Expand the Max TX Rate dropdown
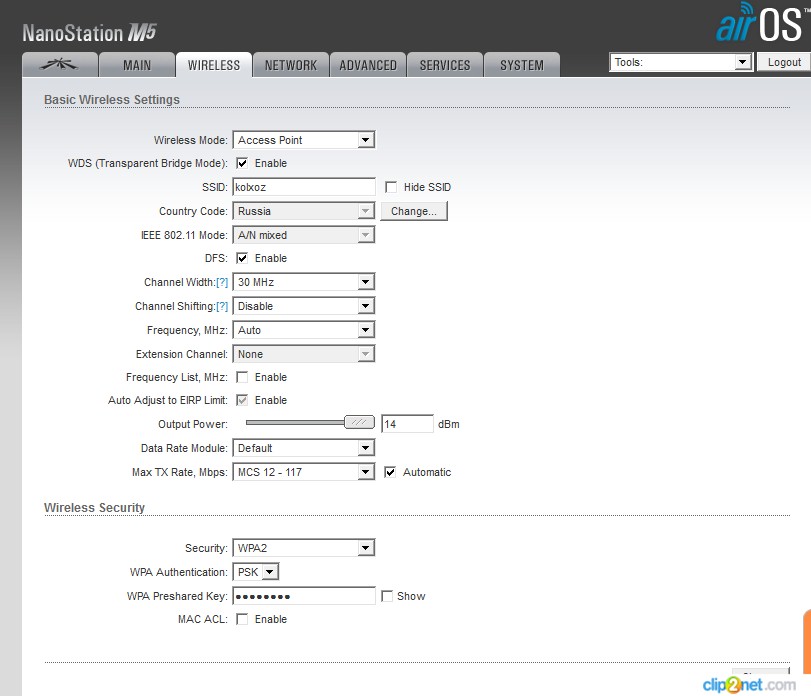 tap(304, 472)
